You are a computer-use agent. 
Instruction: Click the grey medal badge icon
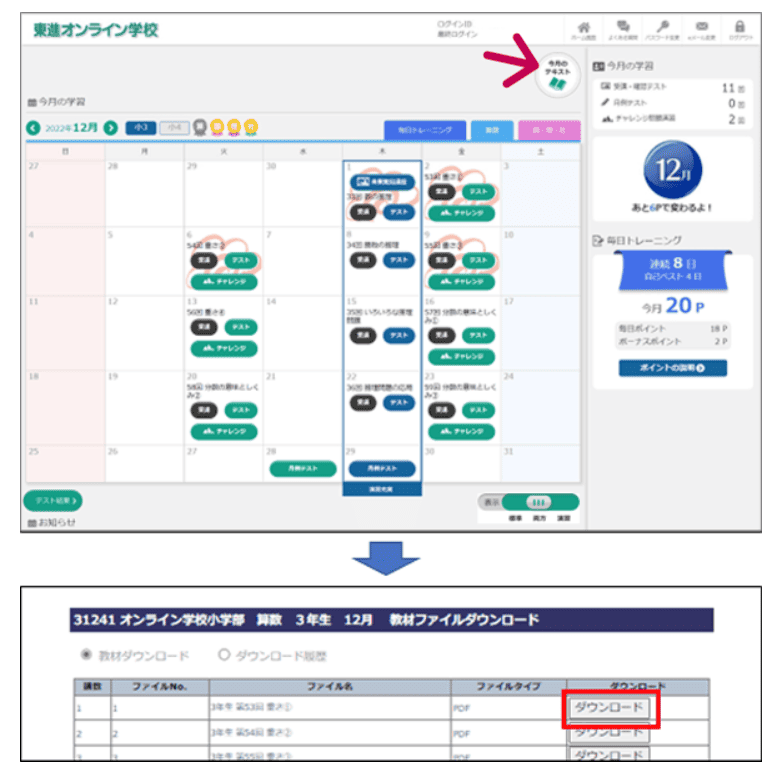200,128
